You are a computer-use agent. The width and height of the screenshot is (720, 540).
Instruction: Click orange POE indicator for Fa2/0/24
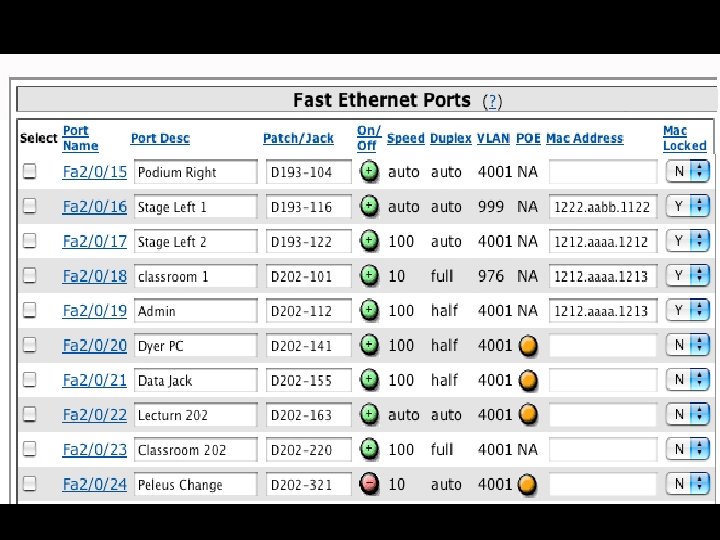click(528, 484)
